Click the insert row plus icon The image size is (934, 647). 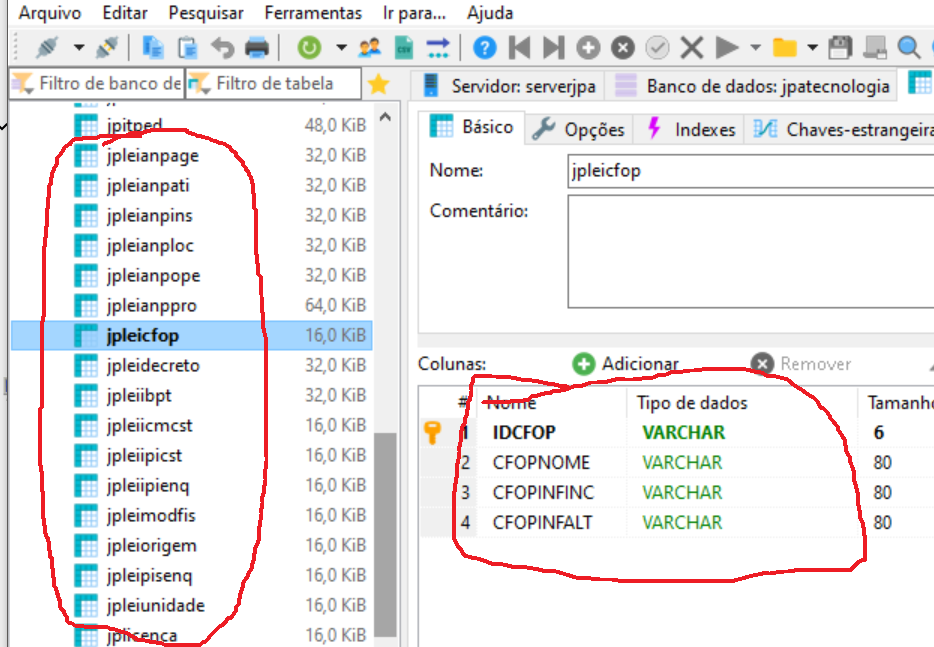coord(588,47)
